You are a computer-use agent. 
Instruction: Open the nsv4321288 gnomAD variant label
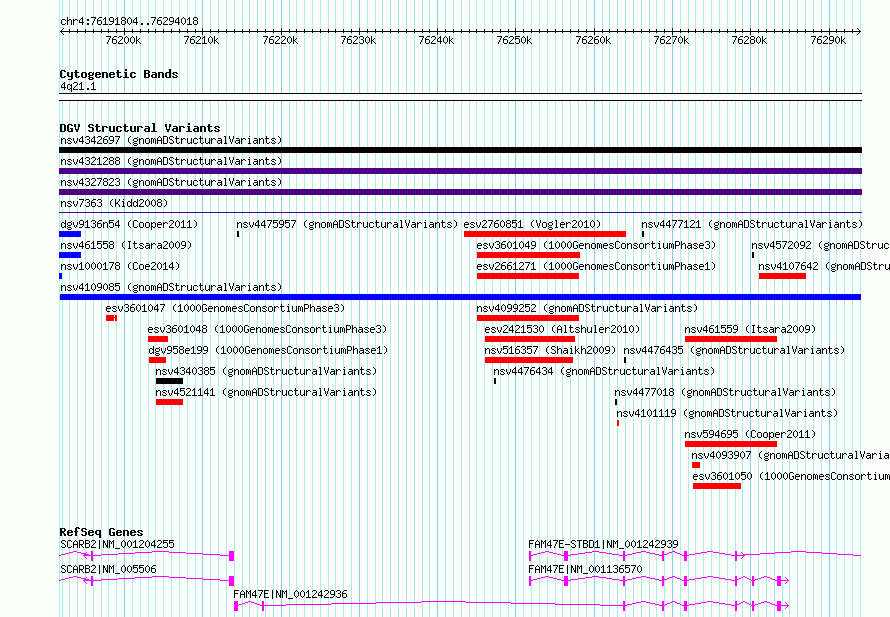pyautogui.click(x=171, y=161)
